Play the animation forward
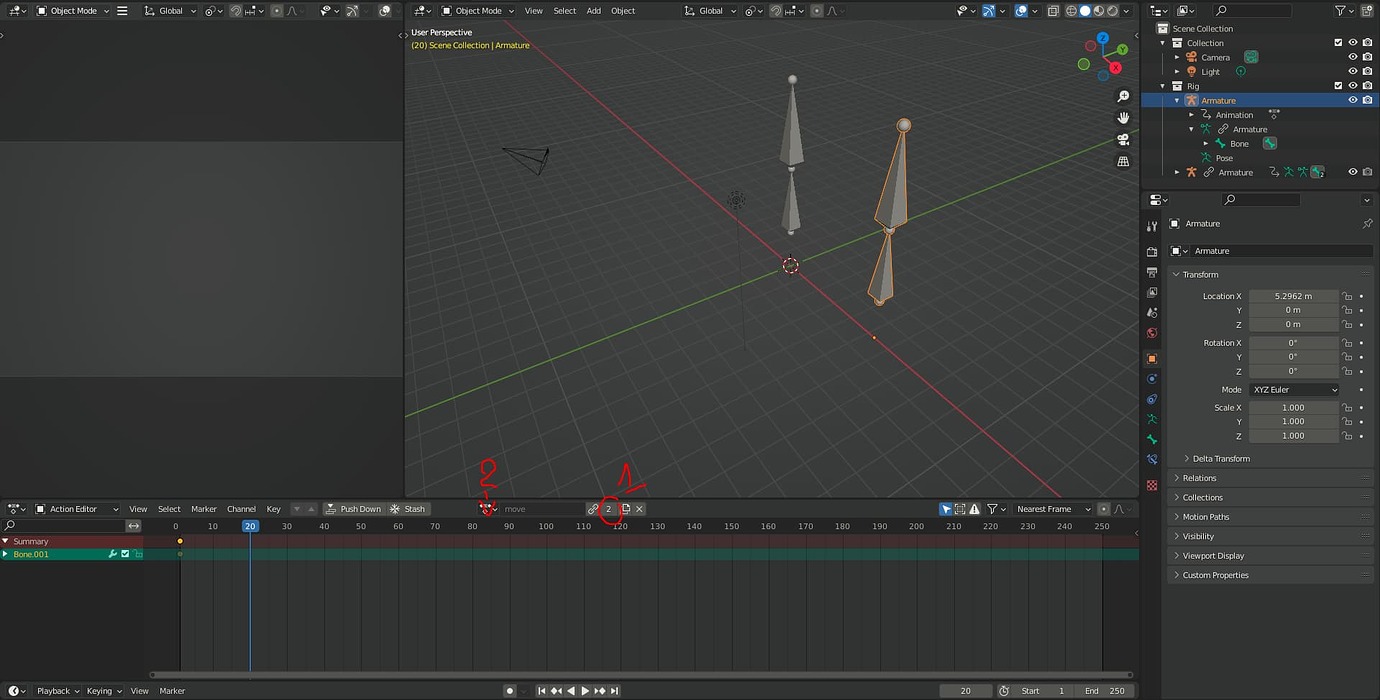The height and width of the screenshot is (700, 1380). coord(585,691)
